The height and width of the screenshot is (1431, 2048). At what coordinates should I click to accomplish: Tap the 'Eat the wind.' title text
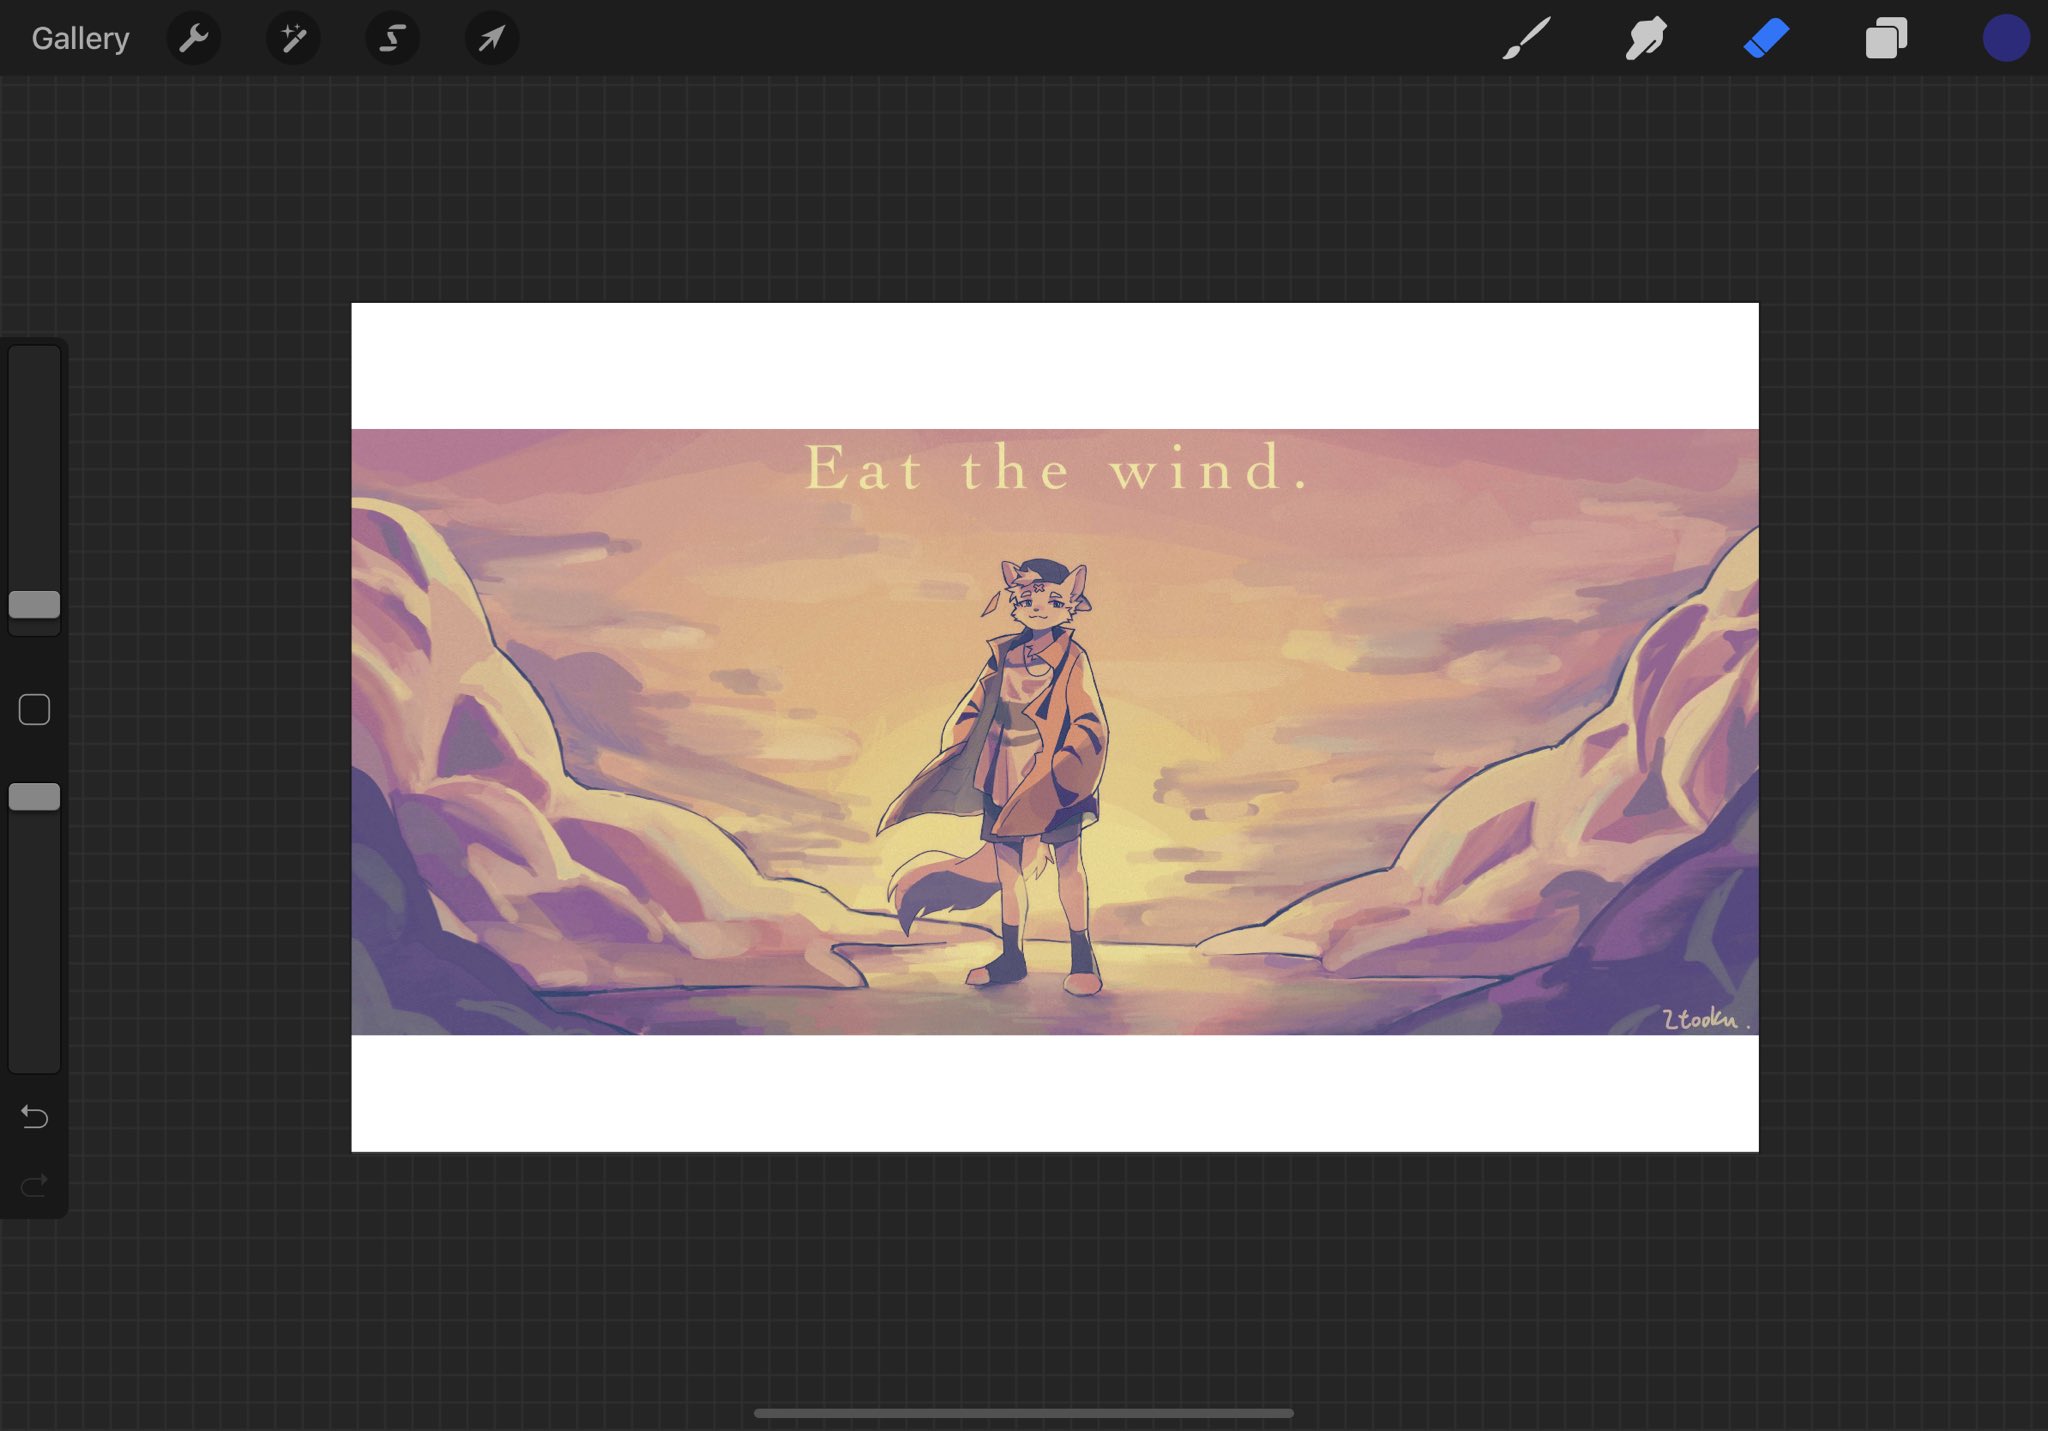pos(1056,468)
